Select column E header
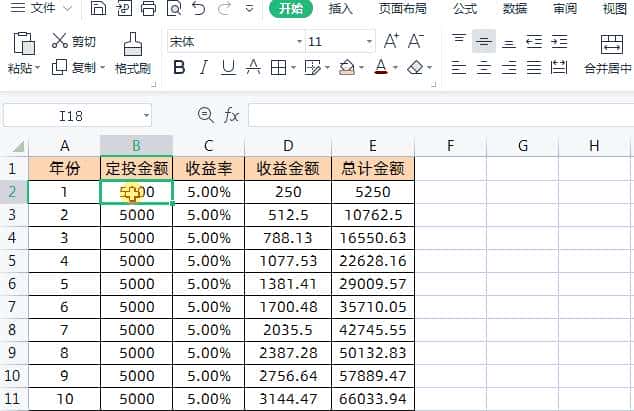Viewport: 634px width, 411px height. (x=373, y=146)
